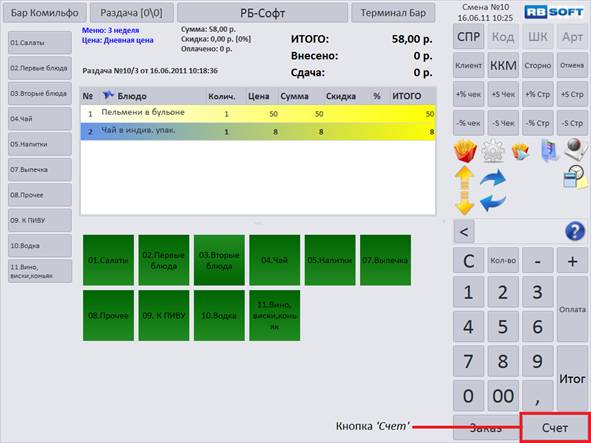Click the Колич. column header
The height and width of the screenshot is (443, 591).
pos(222,96)
